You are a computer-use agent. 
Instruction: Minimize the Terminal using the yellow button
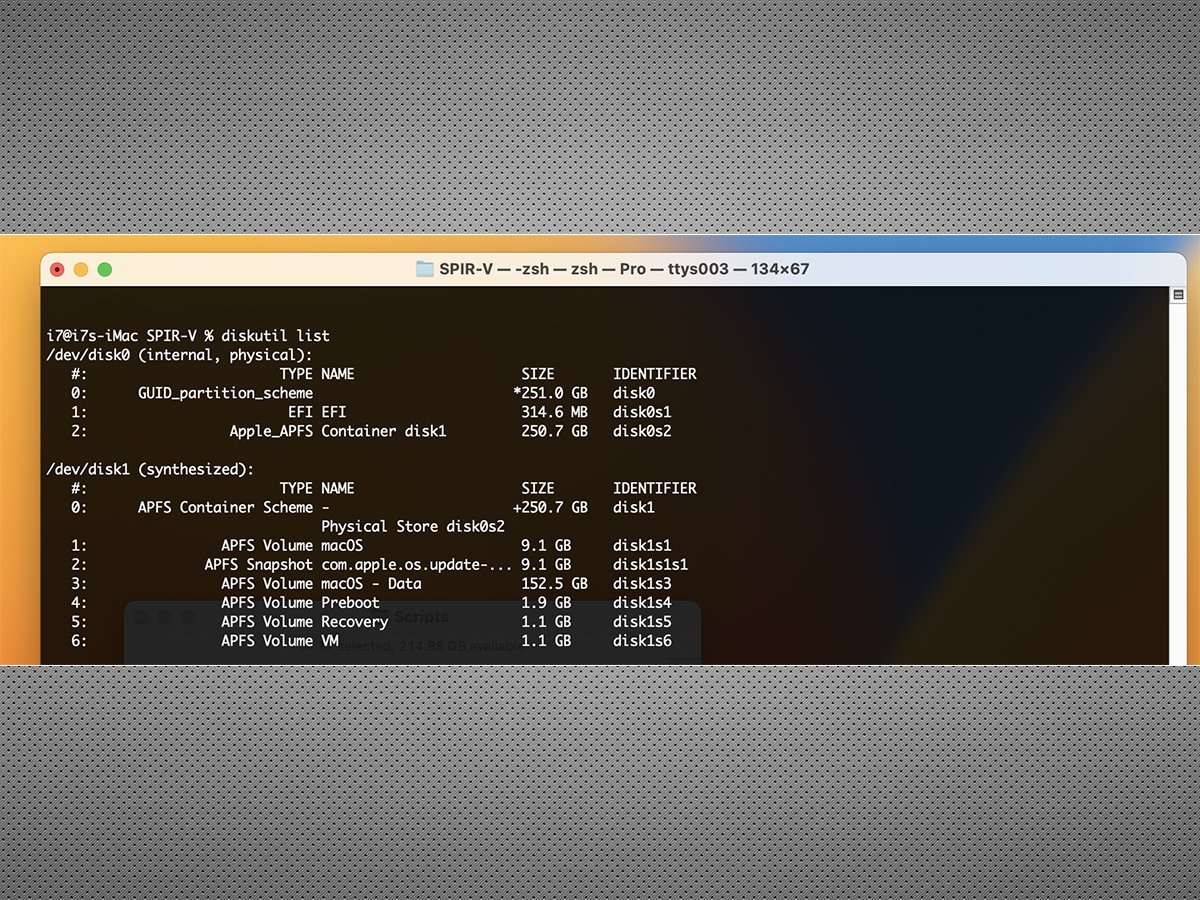81,269
